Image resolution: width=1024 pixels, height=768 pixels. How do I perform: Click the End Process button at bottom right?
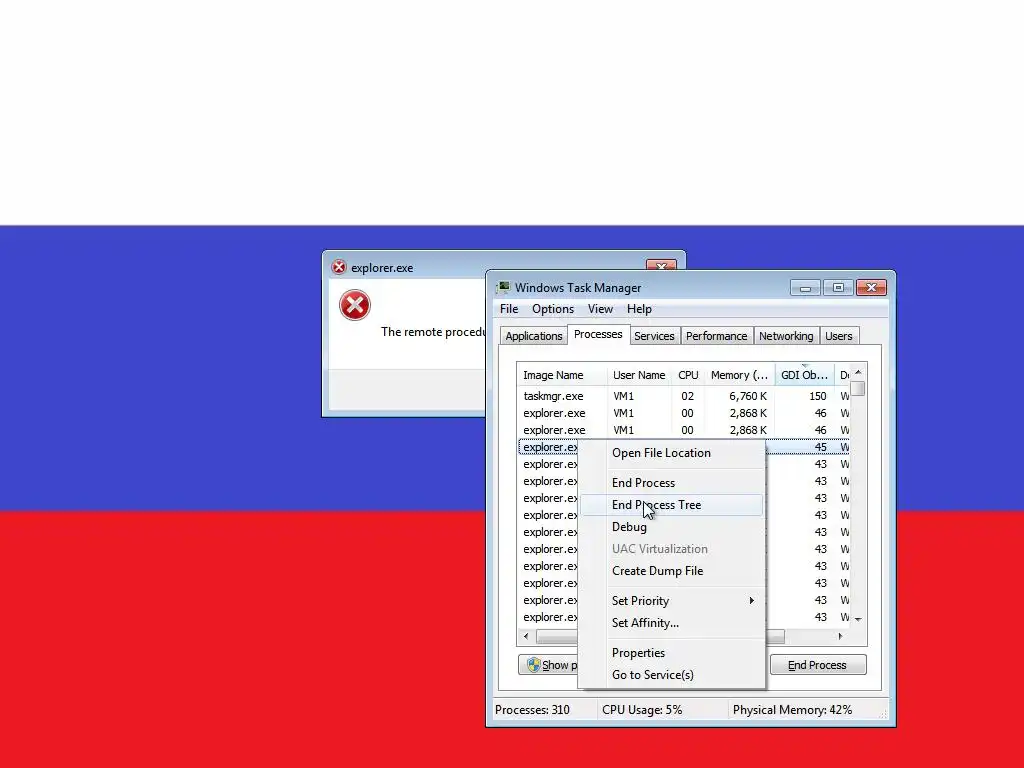818,665
